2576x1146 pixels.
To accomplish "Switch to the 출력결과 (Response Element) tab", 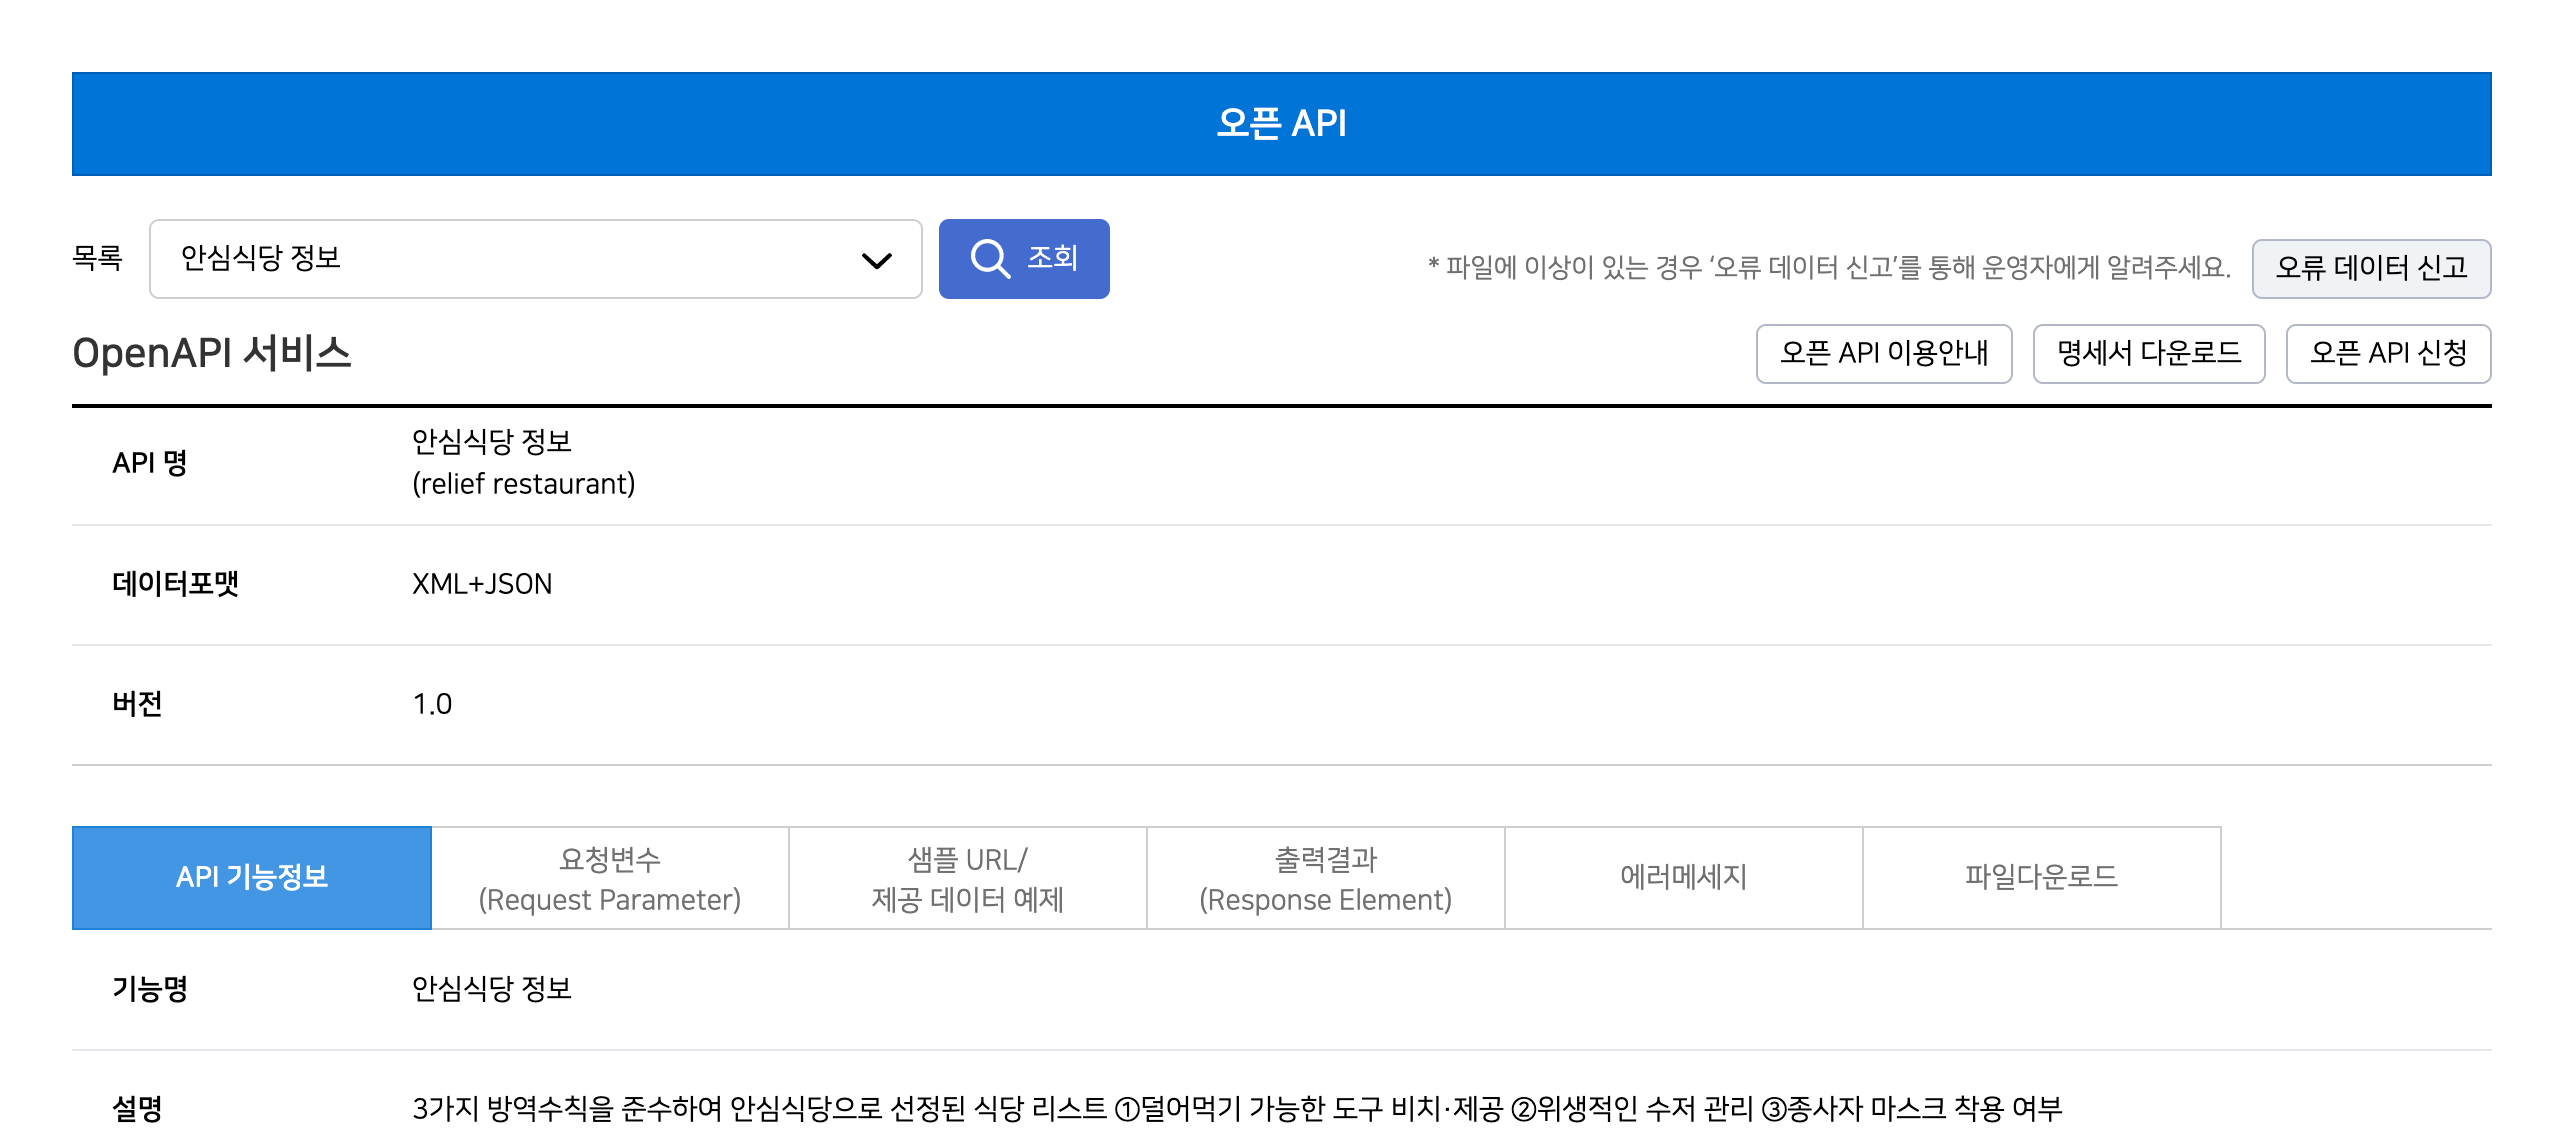I will [x=1325, y=877].
